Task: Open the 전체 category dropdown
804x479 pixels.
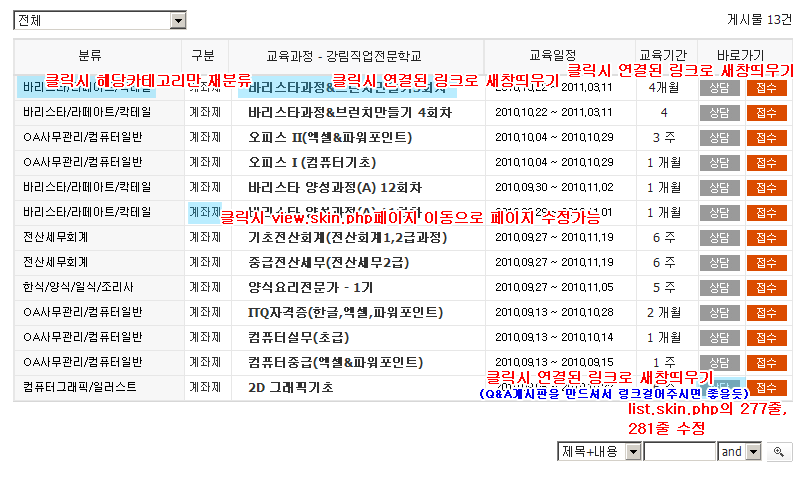Action: pos(100,20)
